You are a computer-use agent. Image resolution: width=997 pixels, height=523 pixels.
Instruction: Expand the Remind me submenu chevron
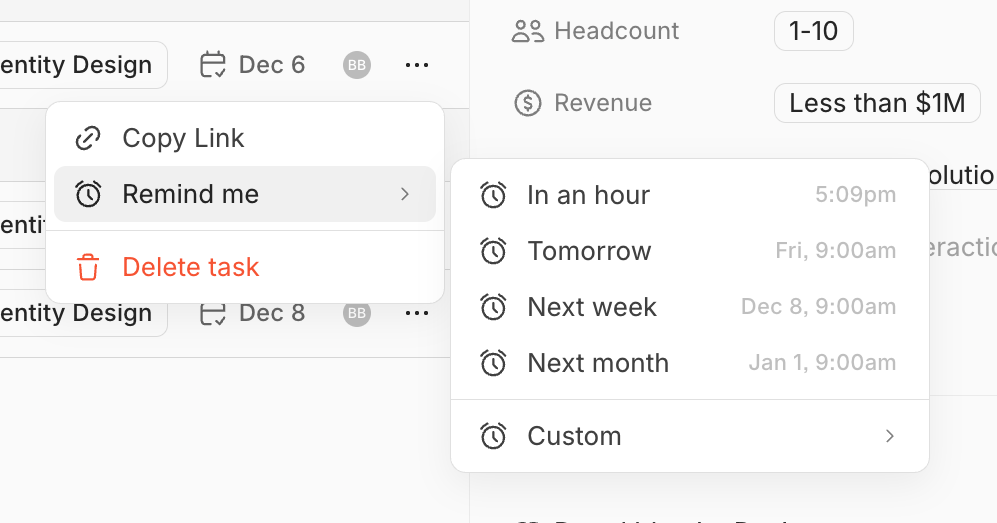tap(405, 194)
